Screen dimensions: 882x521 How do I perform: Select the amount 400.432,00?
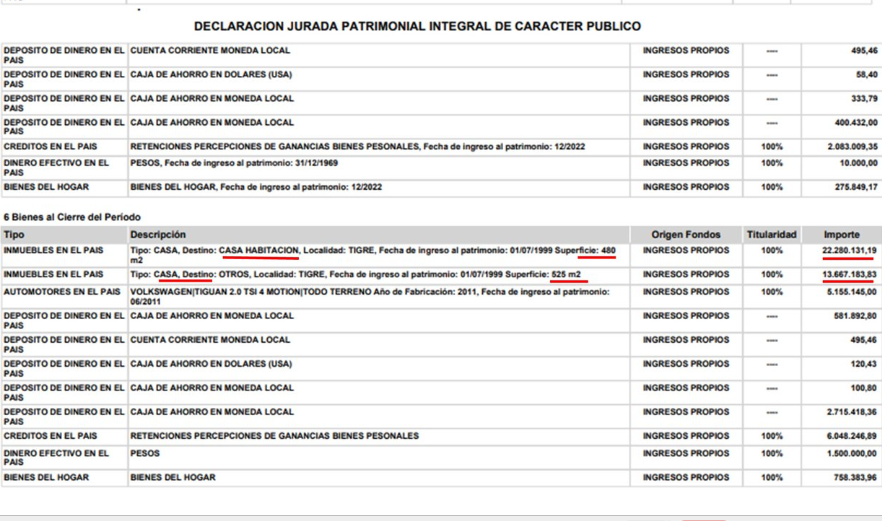856,123
